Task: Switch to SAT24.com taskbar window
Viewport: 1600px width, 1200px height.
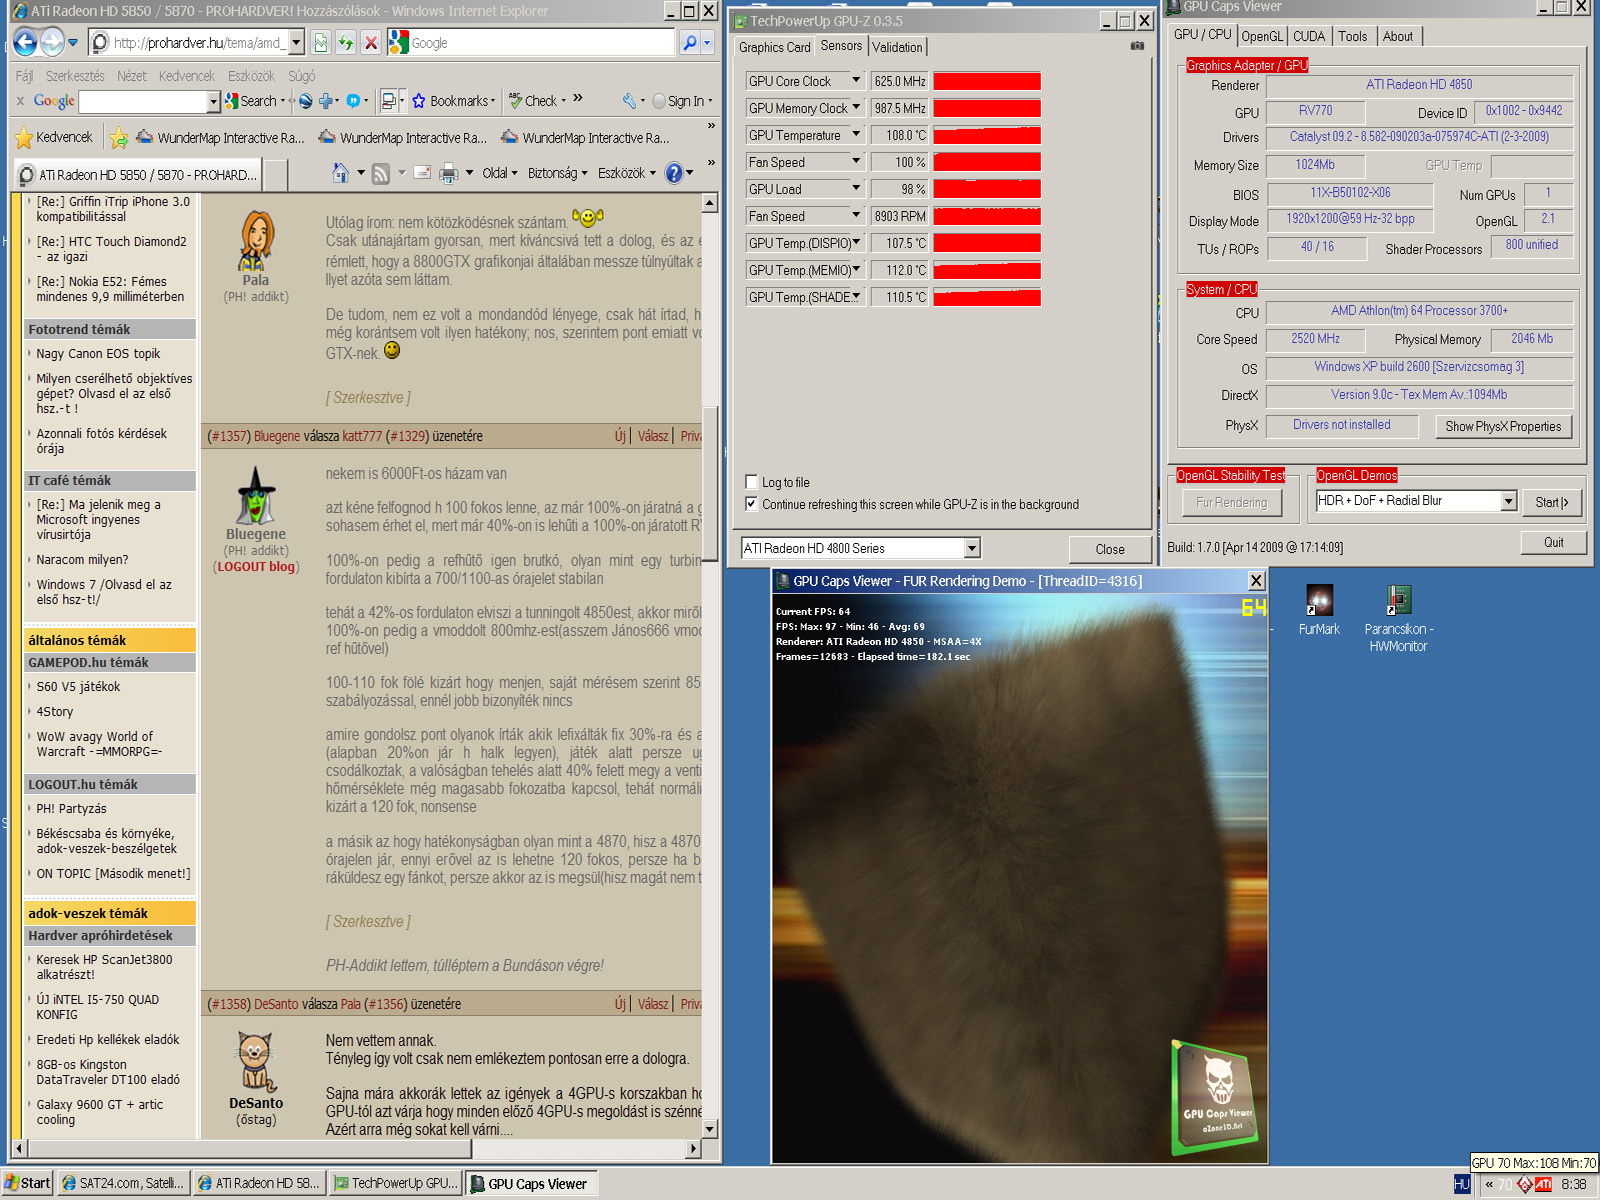Action: (123, 1183)
